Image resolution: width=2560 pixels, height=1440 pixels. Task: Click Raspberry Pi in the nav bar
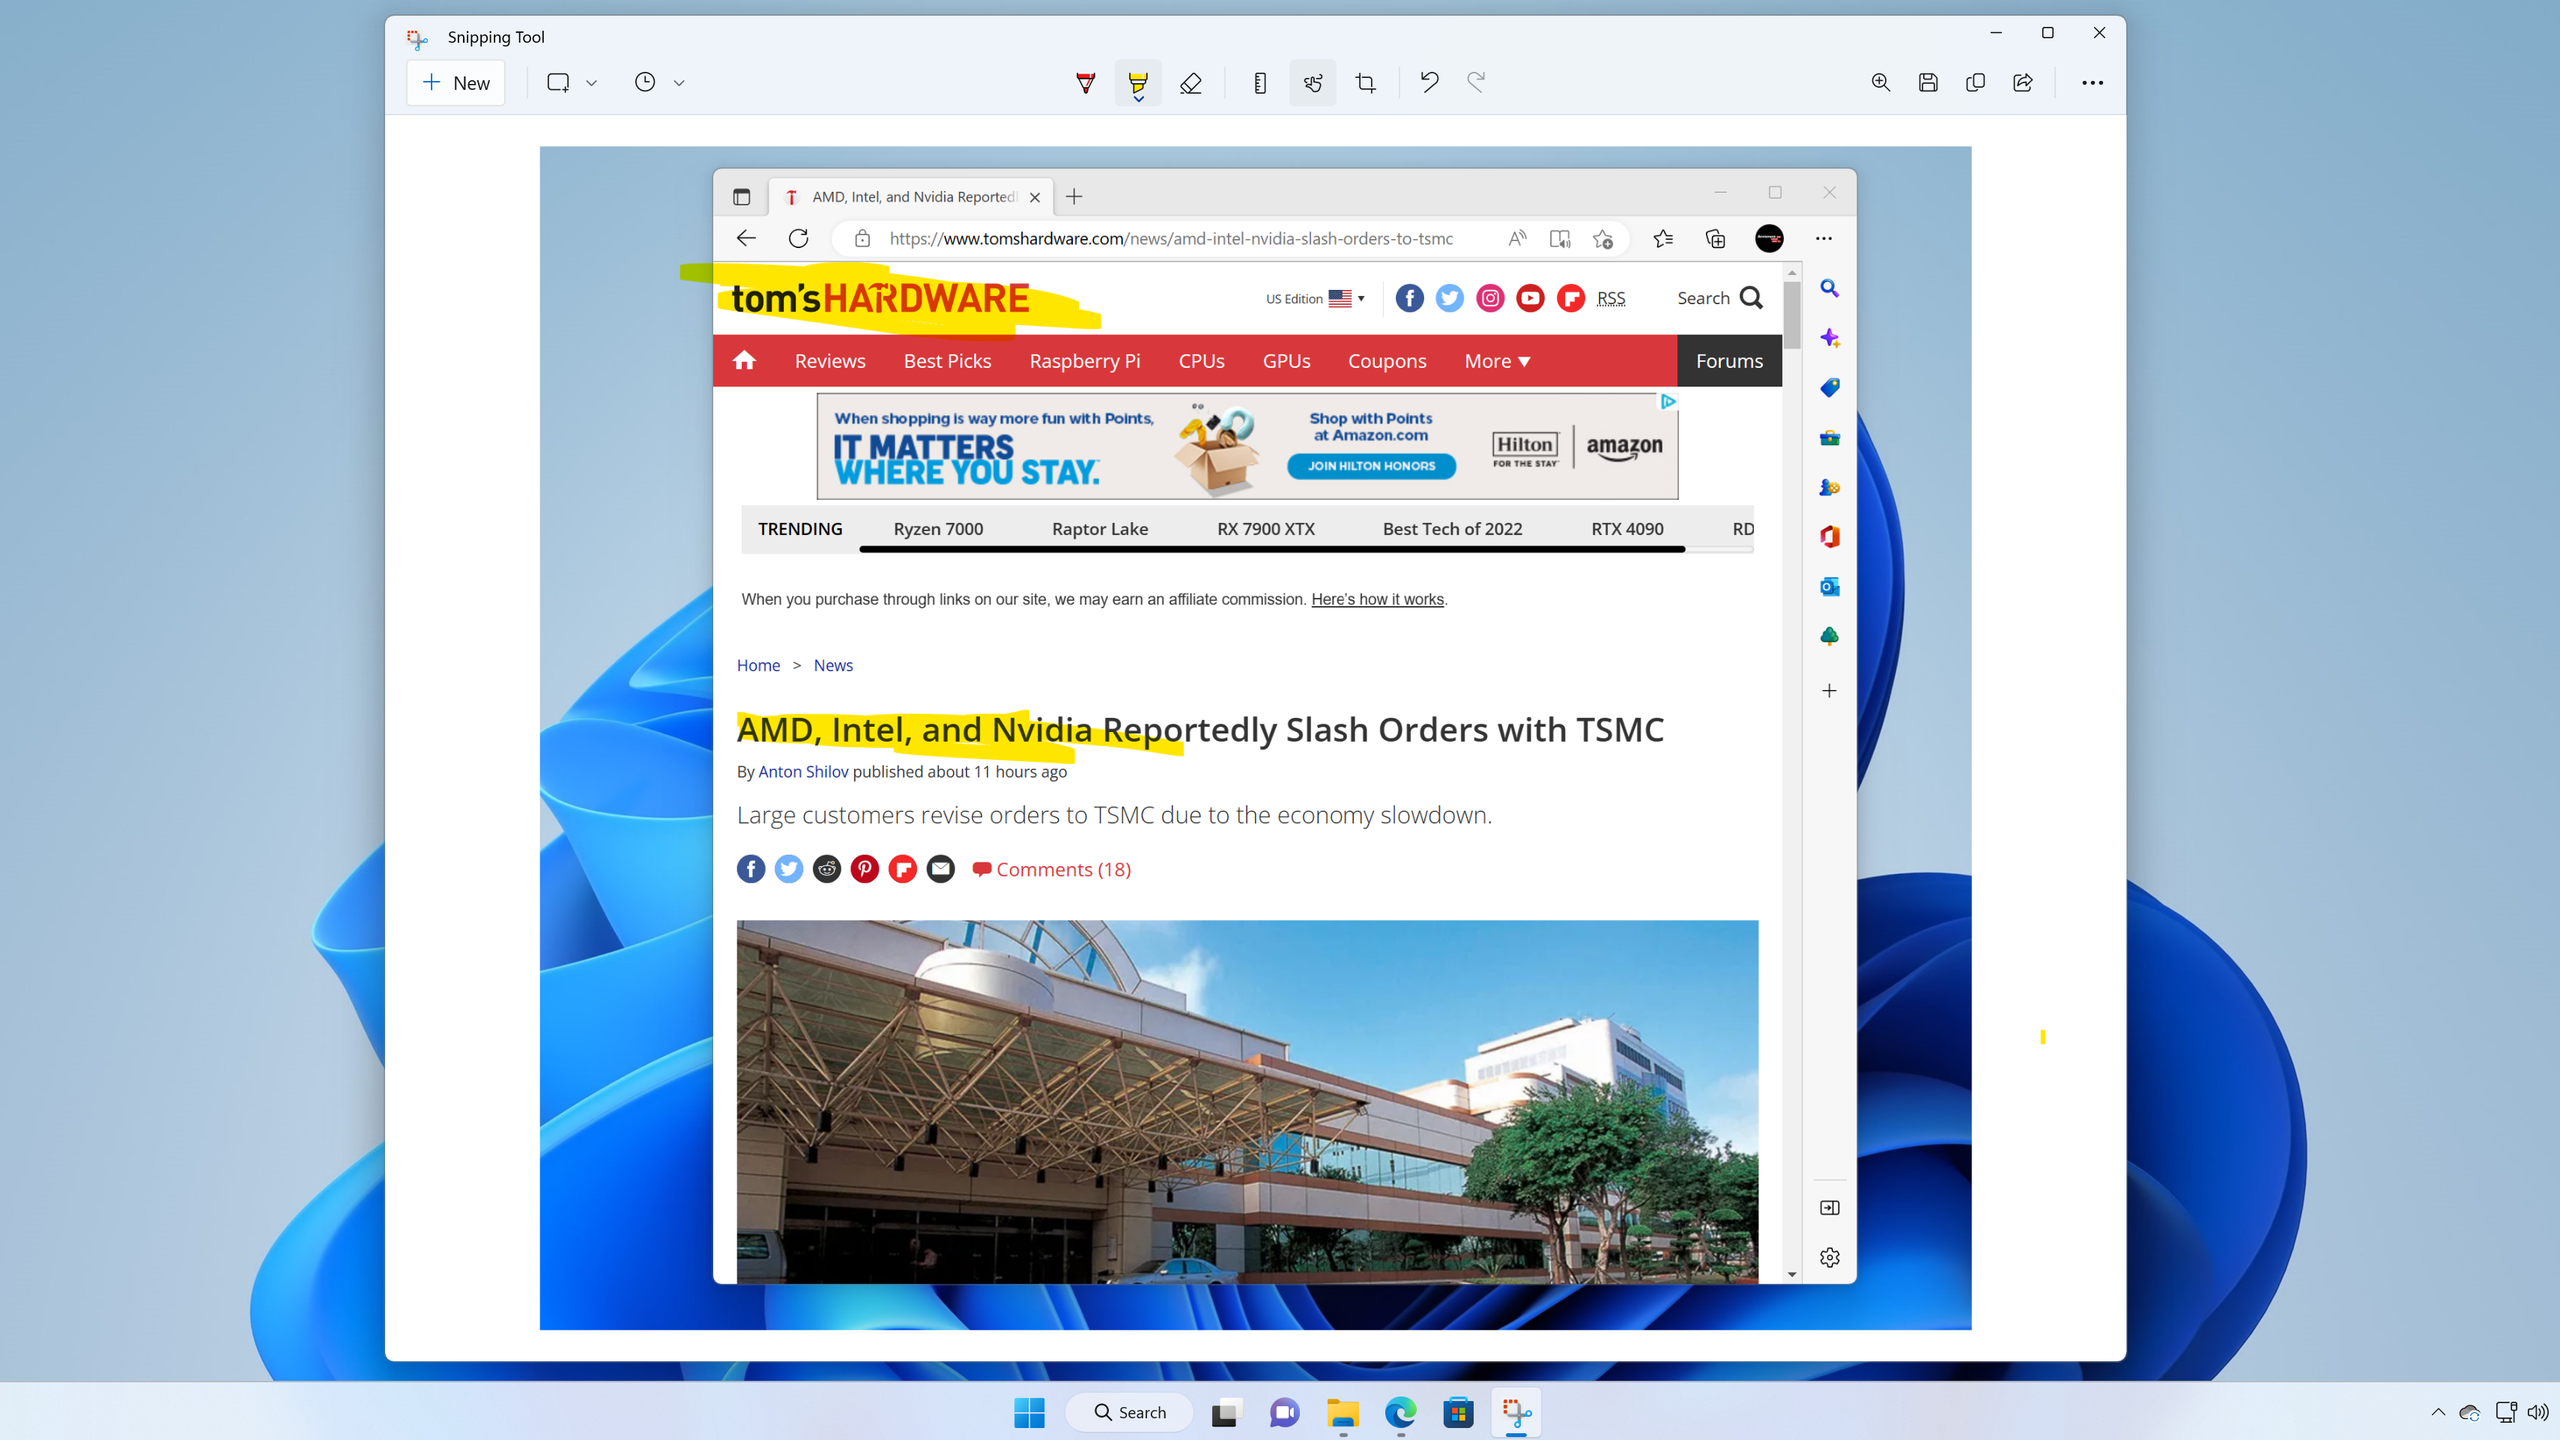(x=1085, y=361)
